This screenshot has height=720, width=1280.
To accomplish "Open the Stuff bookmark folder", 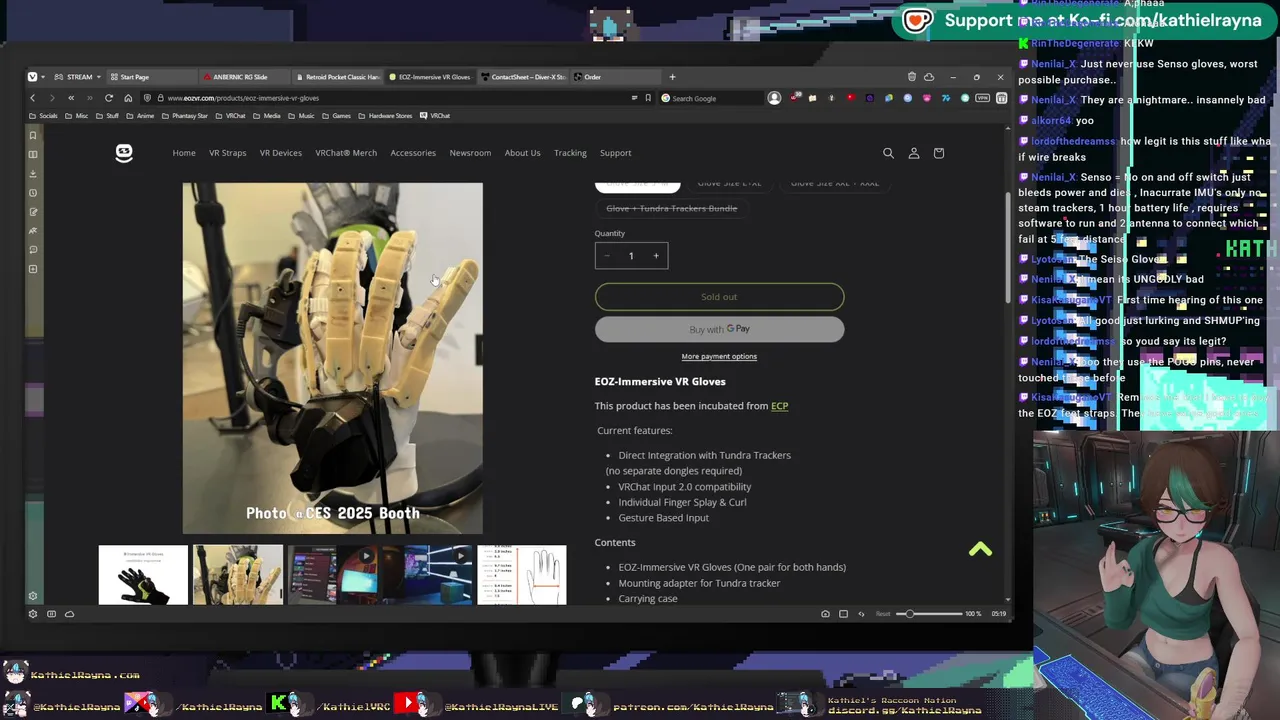I will [x=107, y=116].
